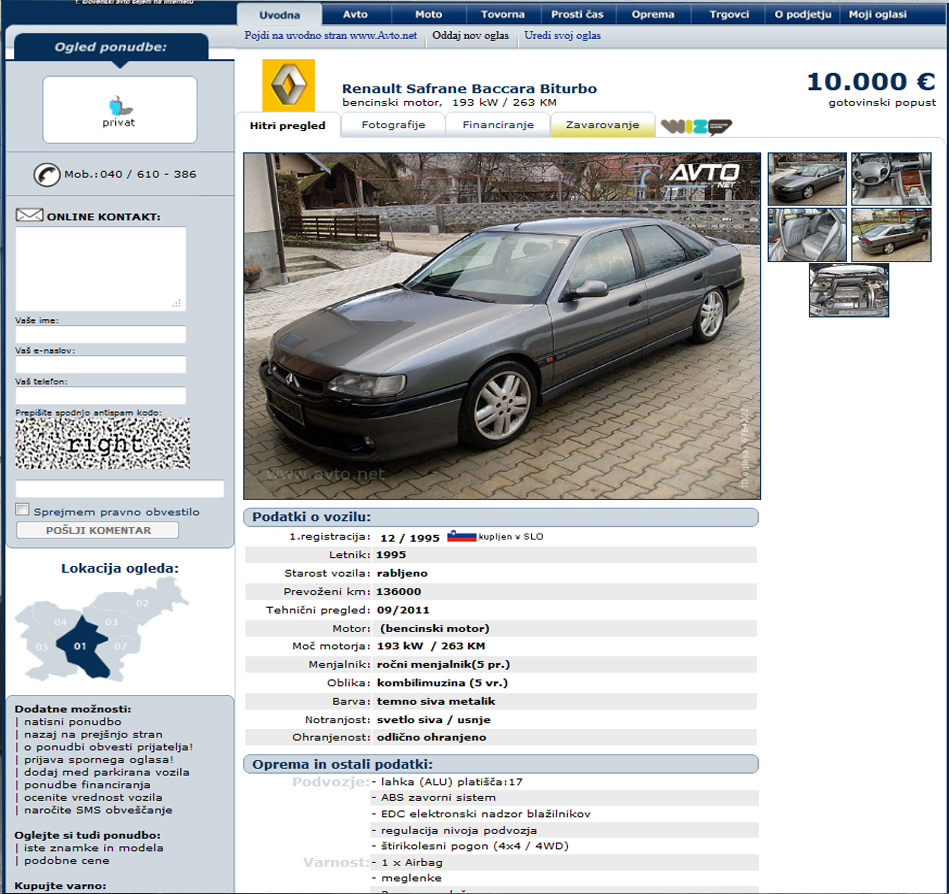The height and width of the screenshot is (894, 949).
Task: Click the Renault Safrane Baccara Biturbo title
Action: coord(469,88)
